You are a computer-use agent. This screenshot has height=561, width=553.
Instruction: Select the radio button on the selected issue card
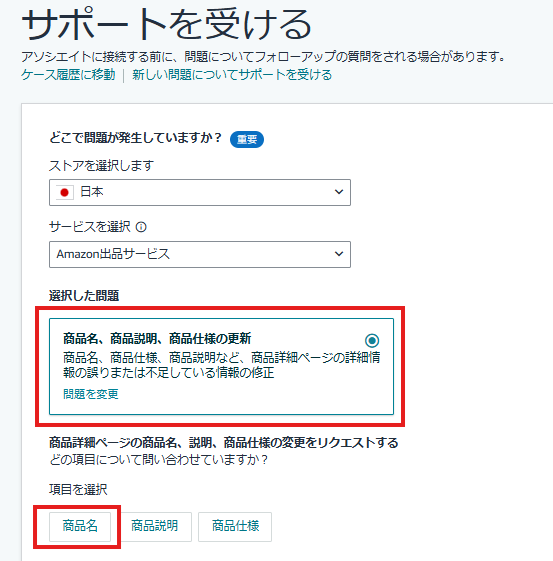pyautogui.click(x=372, y=340)
